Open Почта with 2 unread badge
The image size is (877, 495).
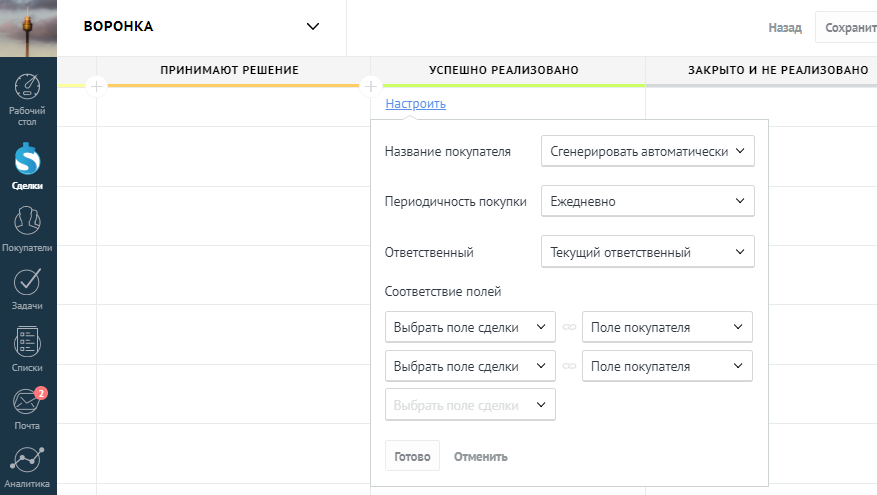tap(28, 401)
